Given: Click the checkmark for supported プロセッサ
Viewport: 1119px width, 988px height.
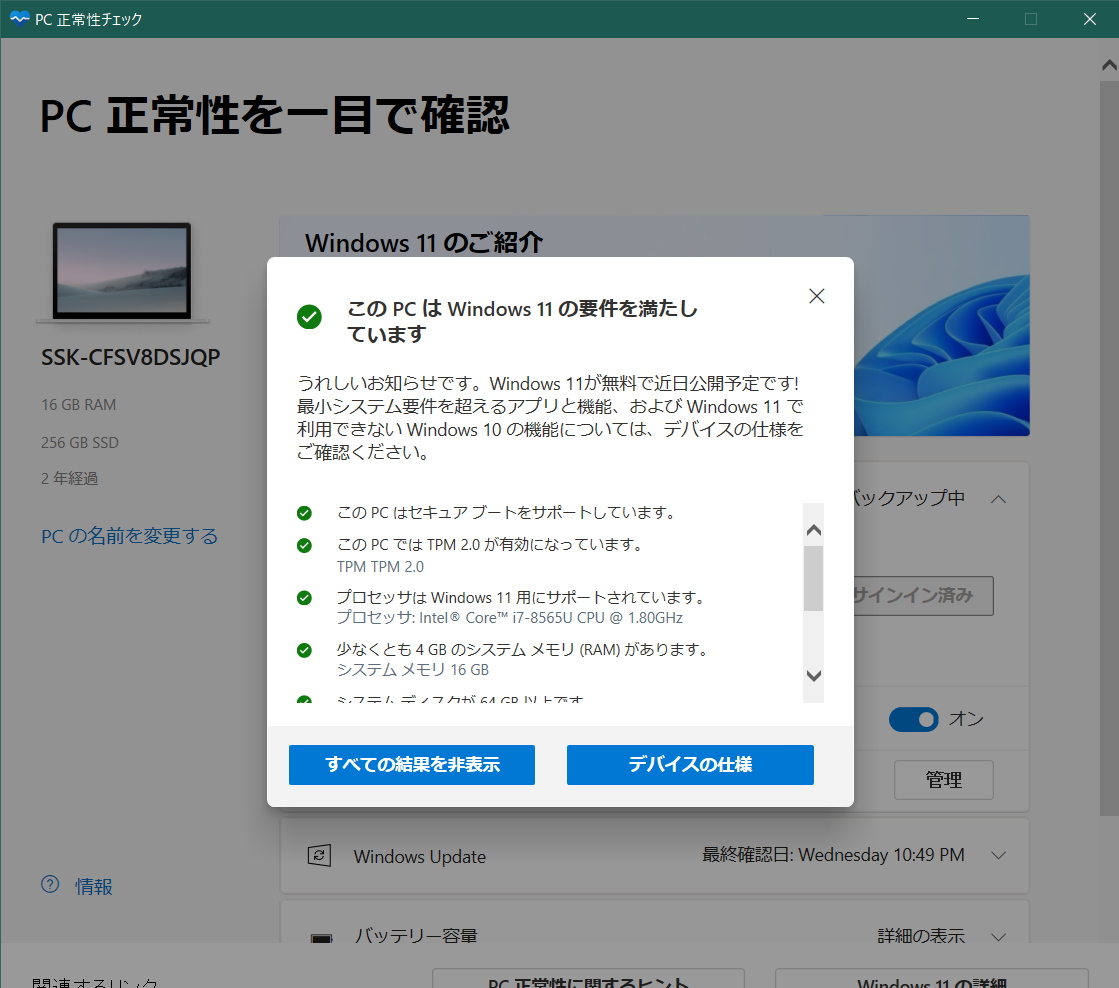Looking at the screenshot, I should 304,598.
